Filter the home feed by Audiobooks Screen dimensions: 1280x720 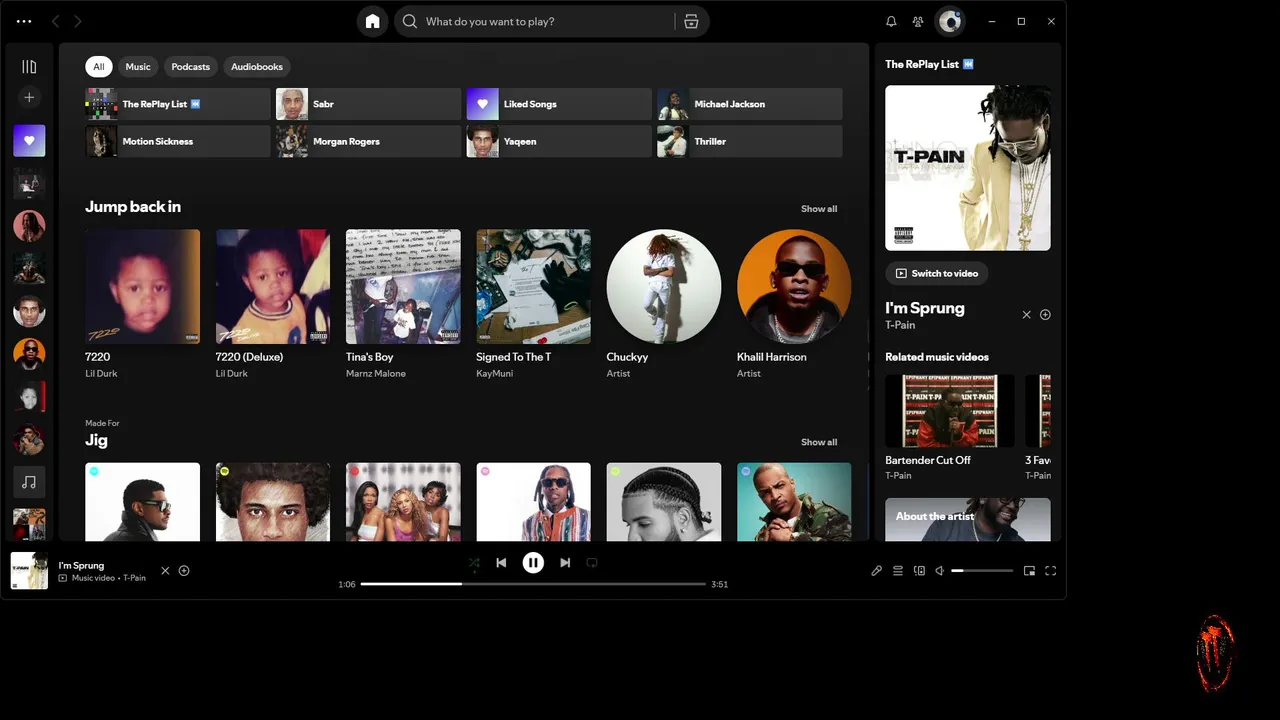coord(257,67)
